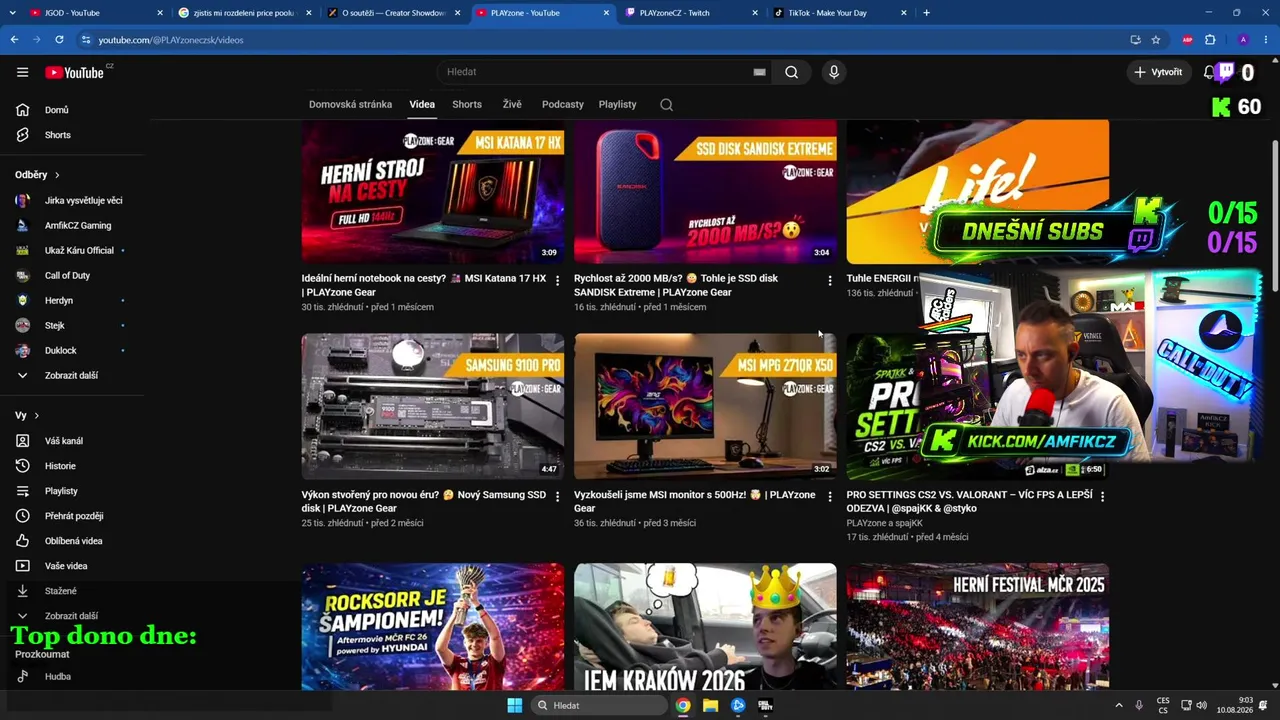The image size is (1280, 720).
Task: Open the MSI MPG 271QR X50 thumbnail
Action: click(x=705, y=407)
